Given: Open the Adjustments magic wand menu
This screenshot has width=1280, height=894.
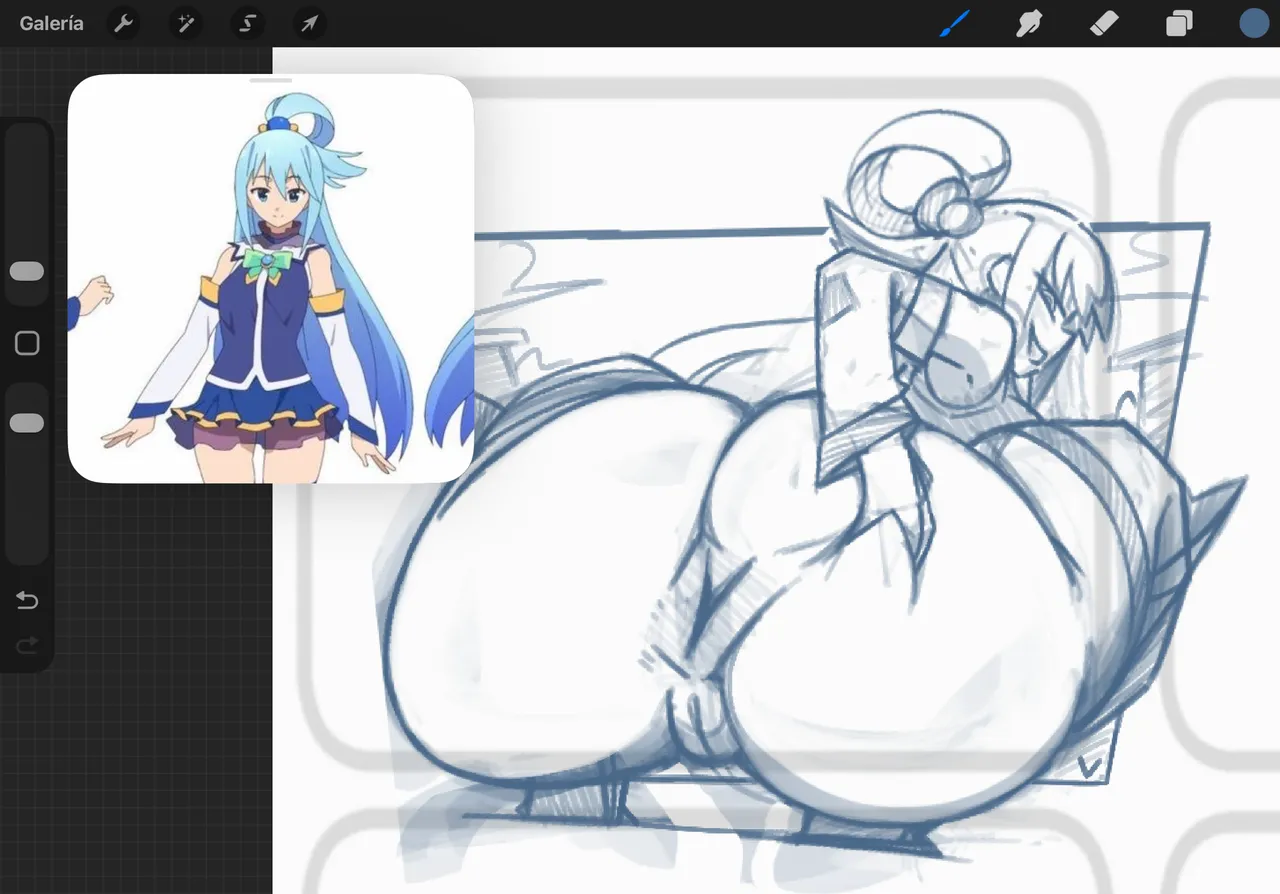Looking at the screenshot, I should (186, 23).
